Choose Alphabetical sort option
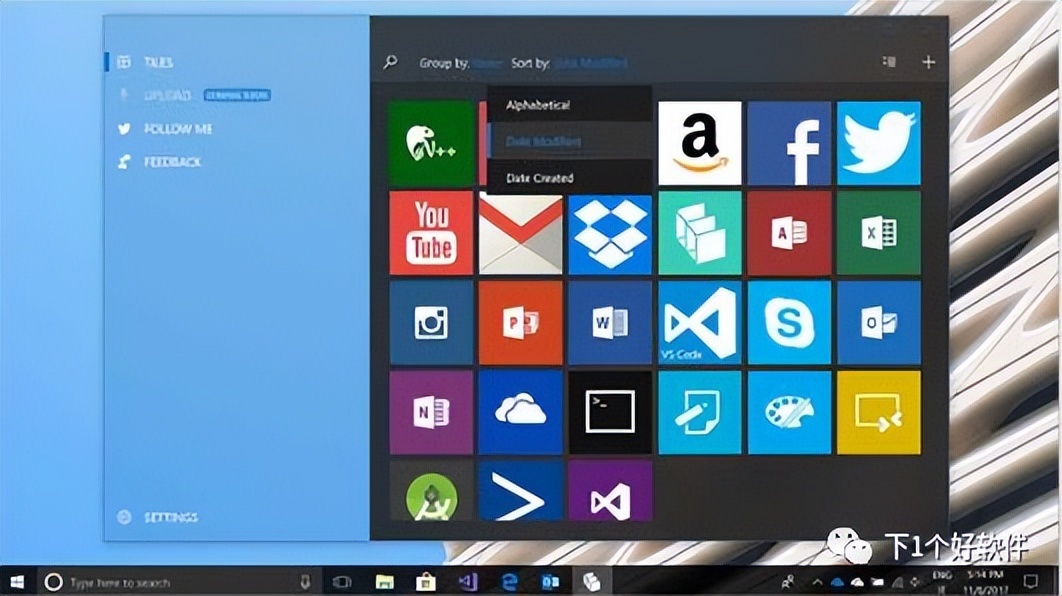Image resolution: width=1062 pixels, height=596 pixels. click(x=570, y=104)
